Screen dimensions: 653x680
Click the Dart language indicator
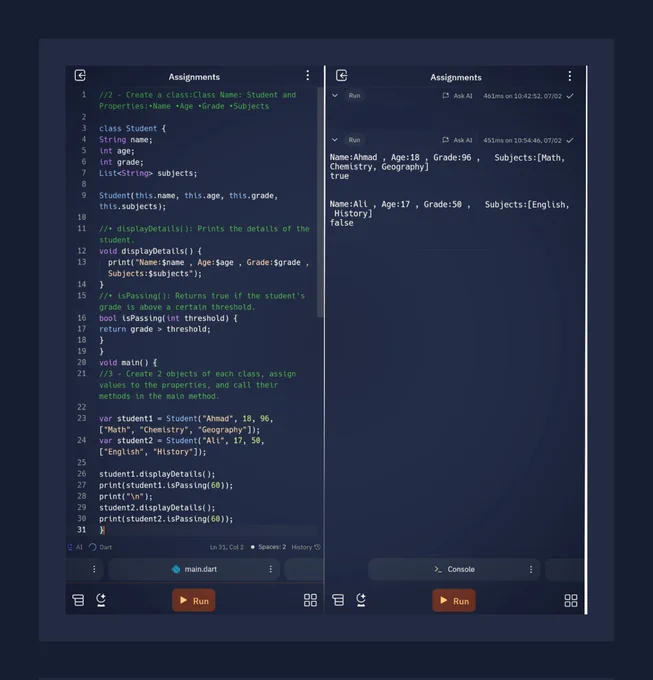[x=101, y=547]
